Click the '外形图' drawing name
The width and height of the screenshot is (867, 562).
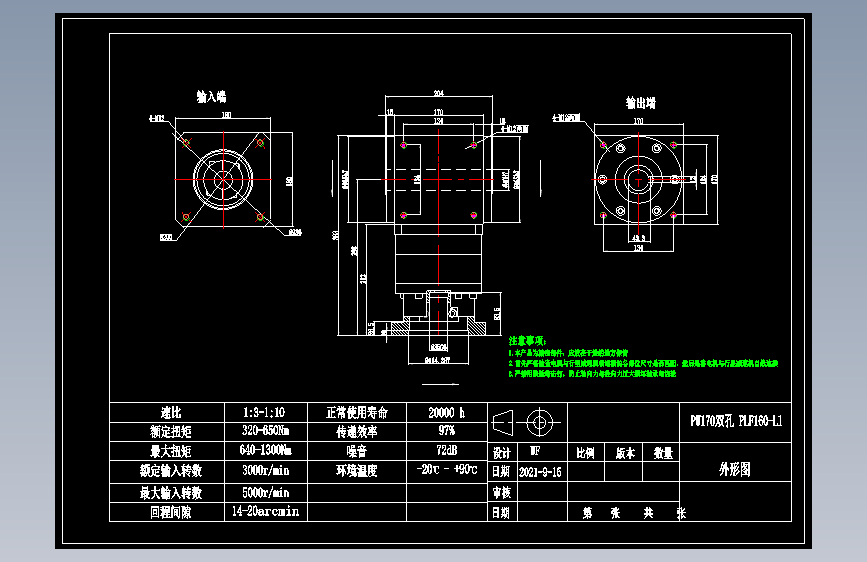click(x=735, y=469)
